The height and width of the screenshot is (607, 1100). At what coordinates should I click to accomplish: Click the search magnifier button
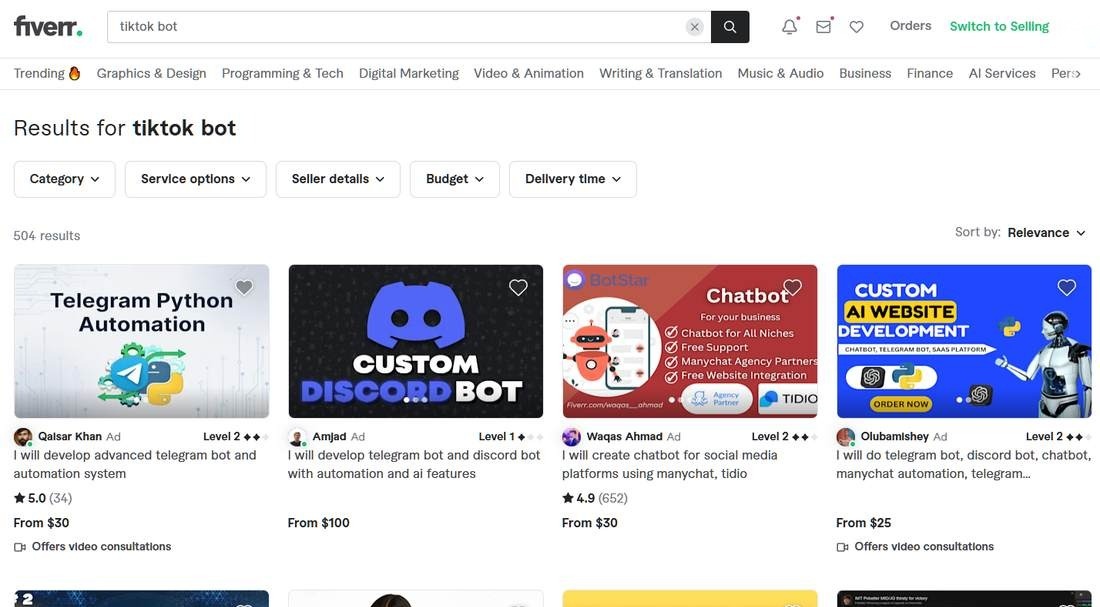730,27
